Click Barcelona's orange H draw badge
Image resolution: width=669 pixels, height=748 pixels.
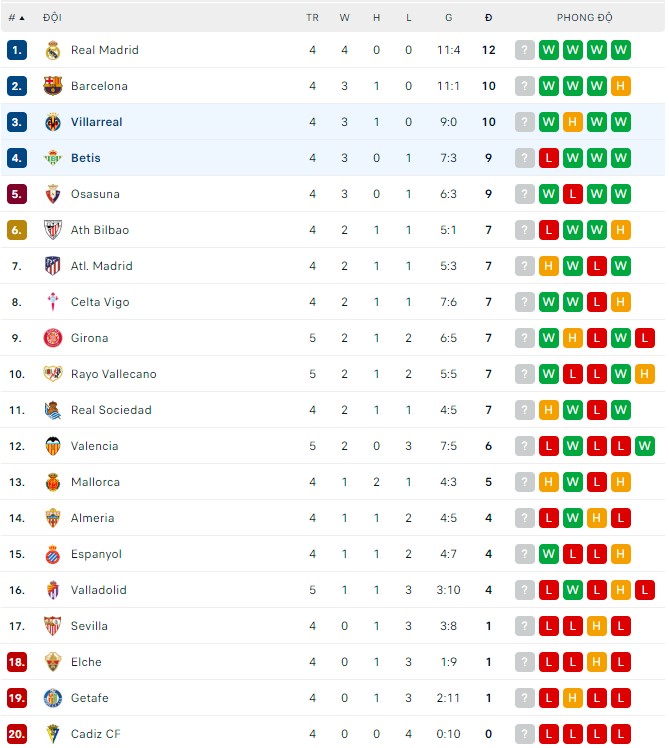[620, 86]
